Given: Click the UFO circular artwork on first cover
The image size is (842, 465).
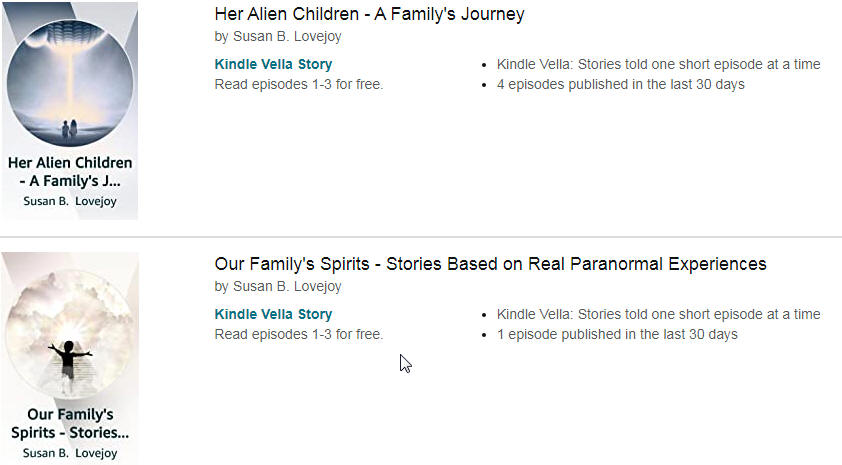Looking at the screenshot, I should [69, 82].
